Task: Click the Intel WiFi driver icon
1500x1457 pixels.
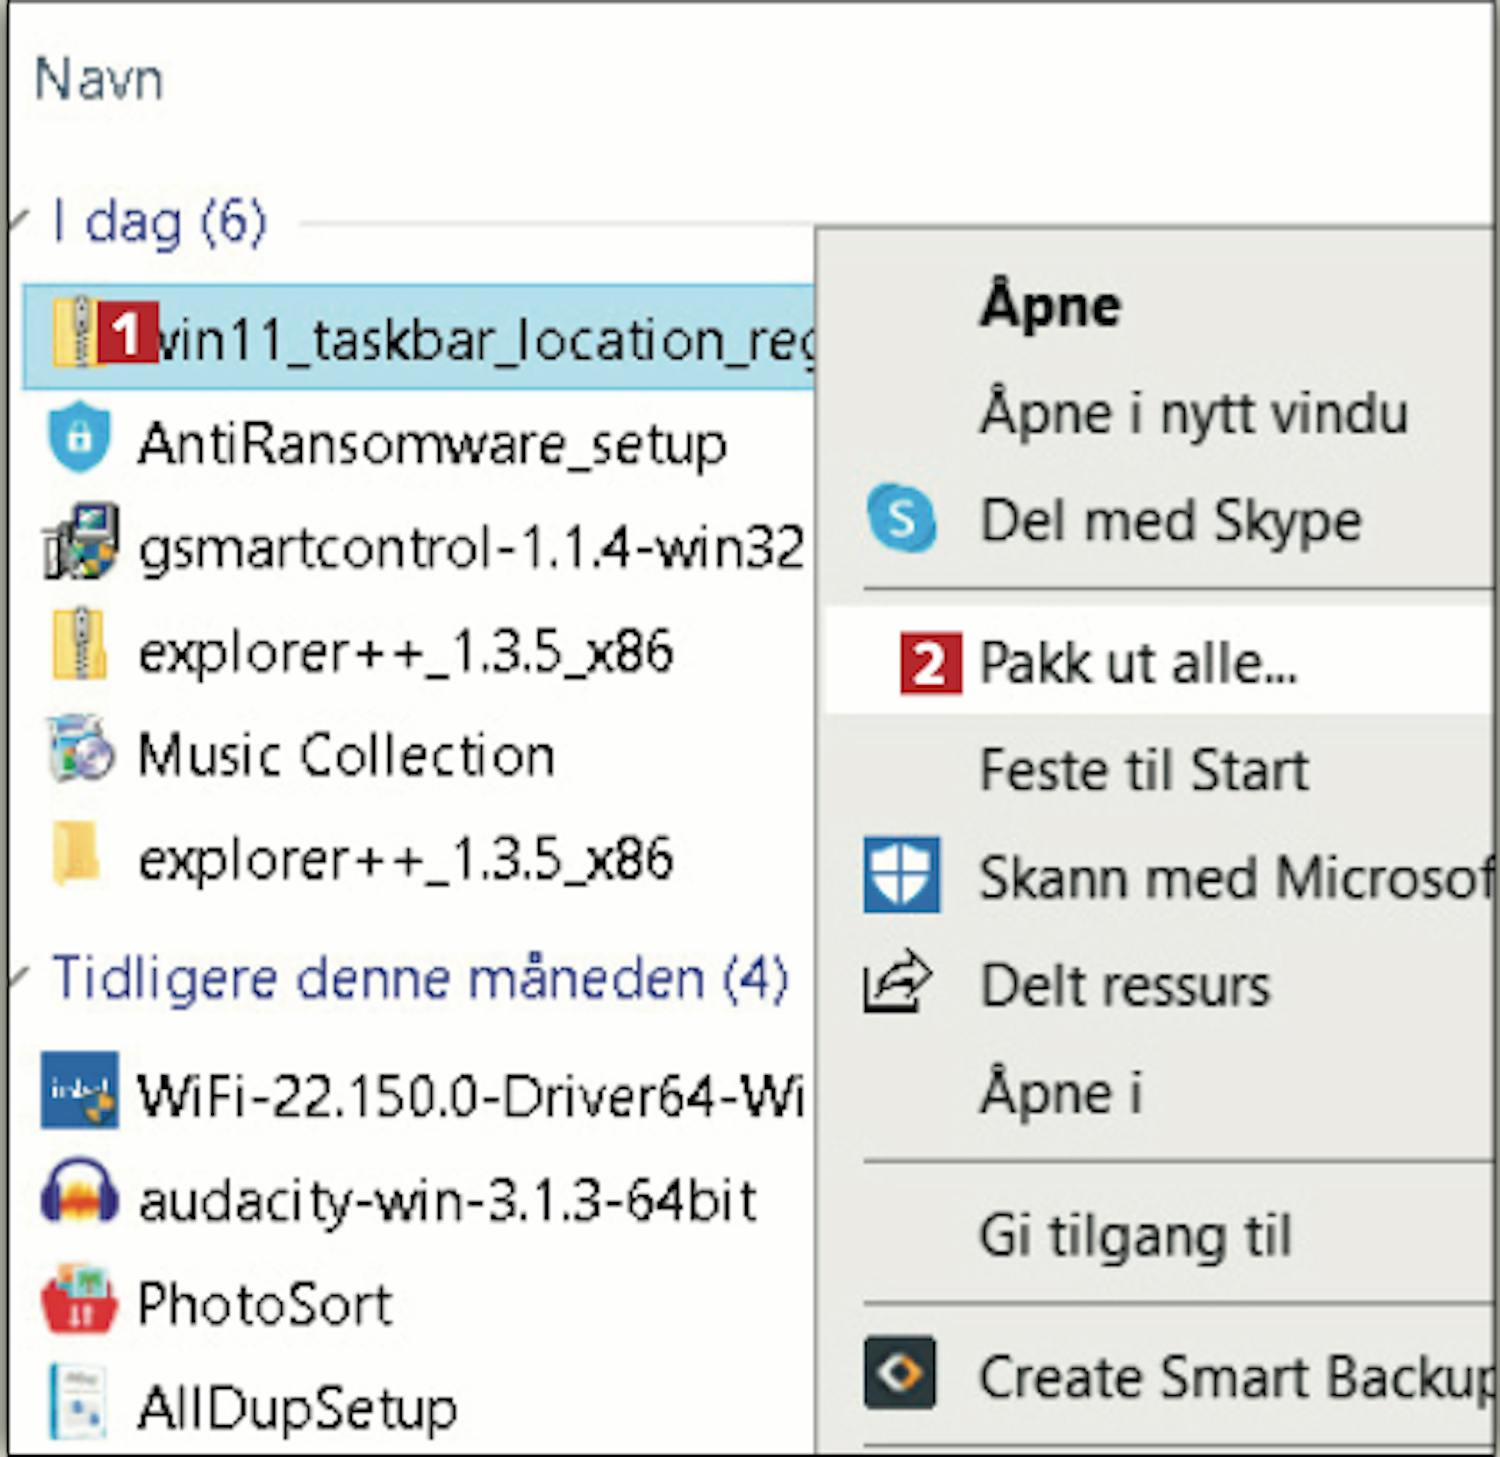Action: click(x=80, y=1091)
